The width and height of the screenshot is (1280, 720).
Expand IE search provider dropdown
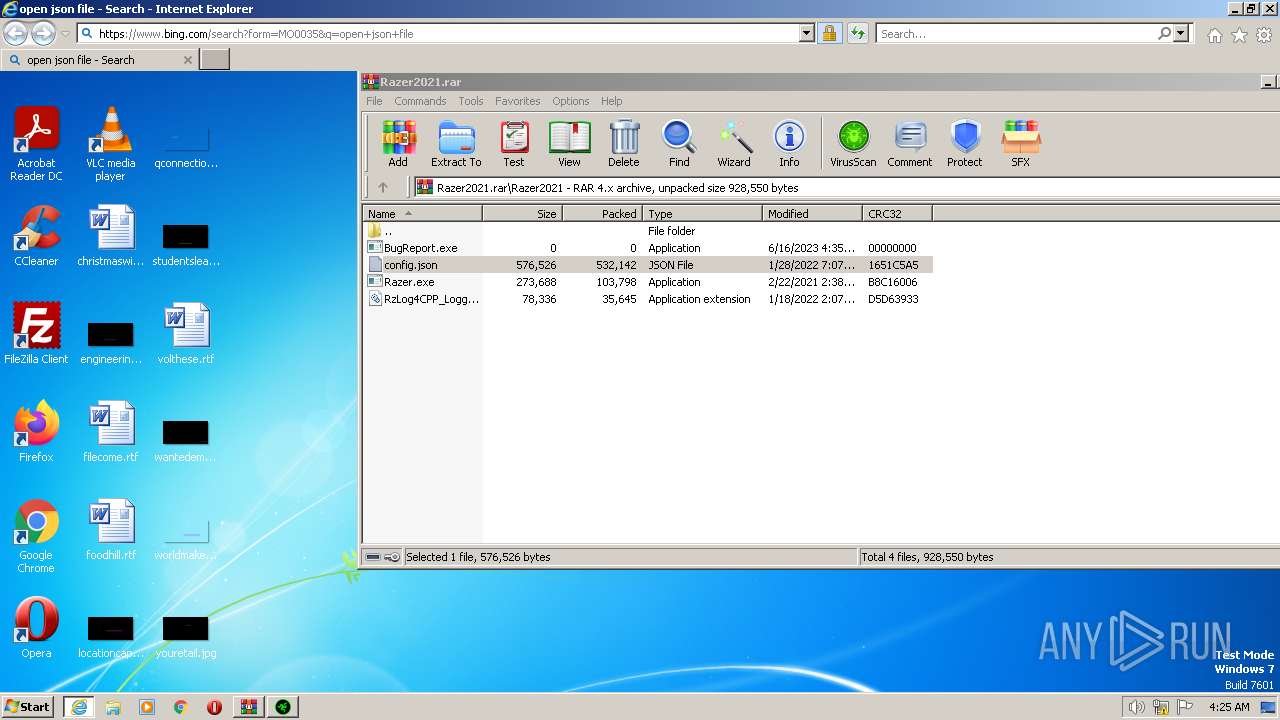pos(1181,33)
